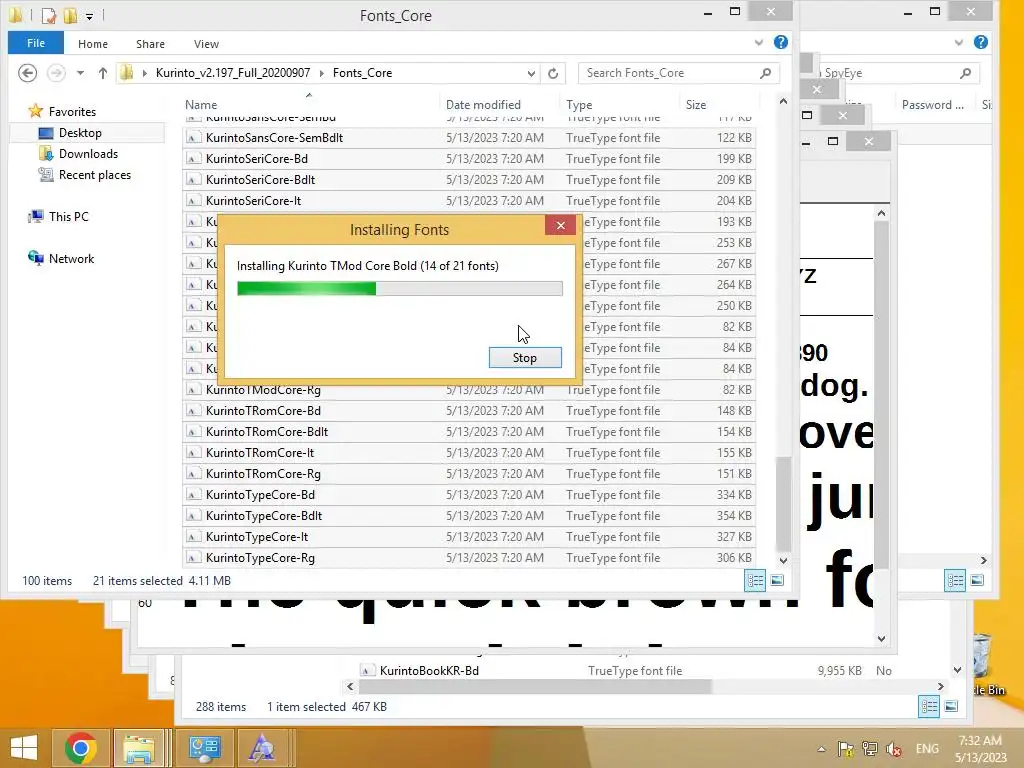Open the View ribbon tab
The image size is (1024, 768).
pyautogui.click(x=206, y=44)
